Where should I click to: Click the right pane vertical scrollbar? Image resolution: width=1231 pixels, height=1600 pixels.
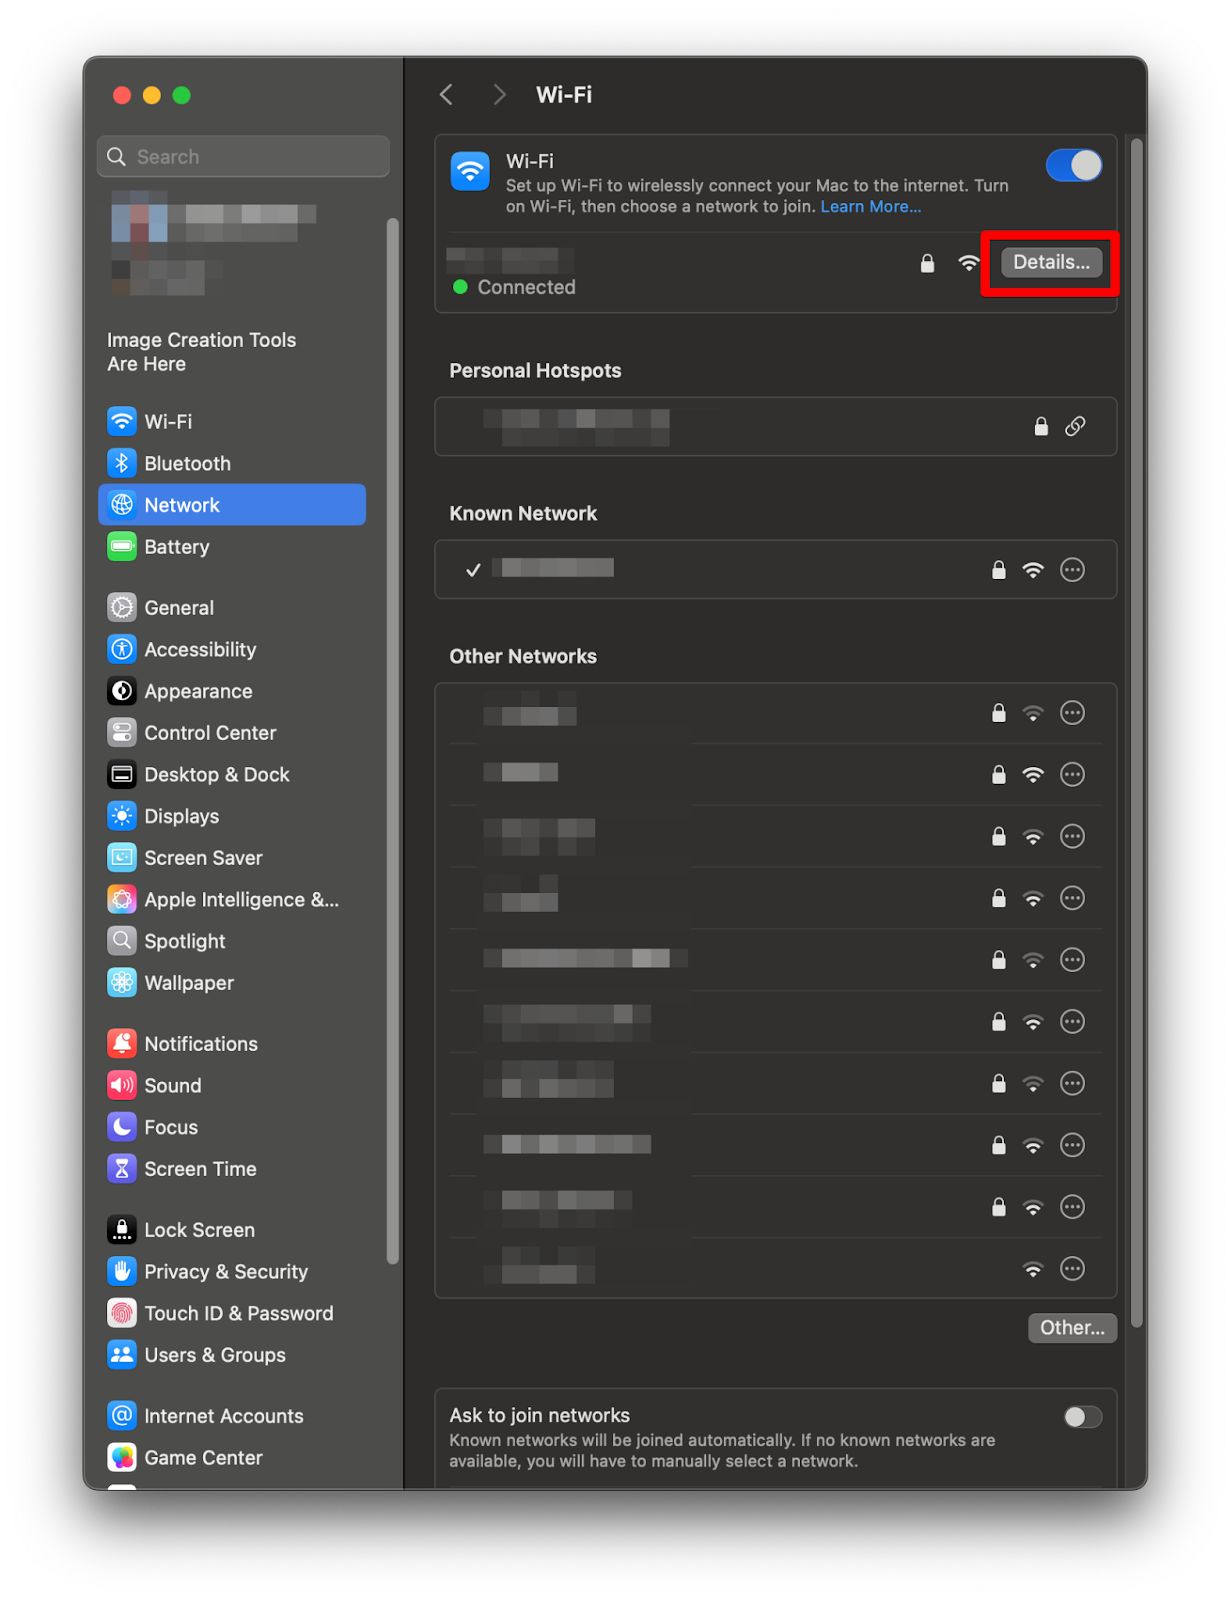click(x=1136, y=730)
